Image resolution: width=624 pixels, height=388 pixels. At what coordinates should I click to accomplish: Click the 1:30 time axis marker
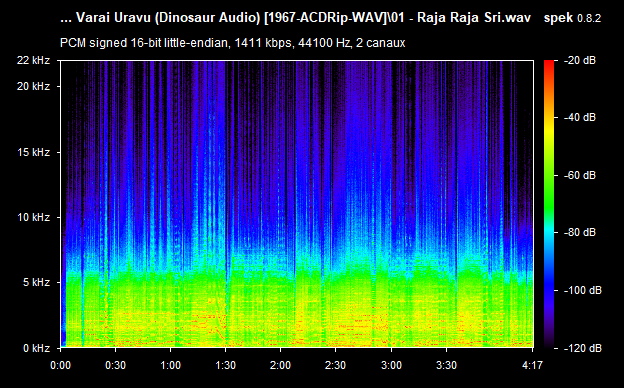click(x=226, y=365)
